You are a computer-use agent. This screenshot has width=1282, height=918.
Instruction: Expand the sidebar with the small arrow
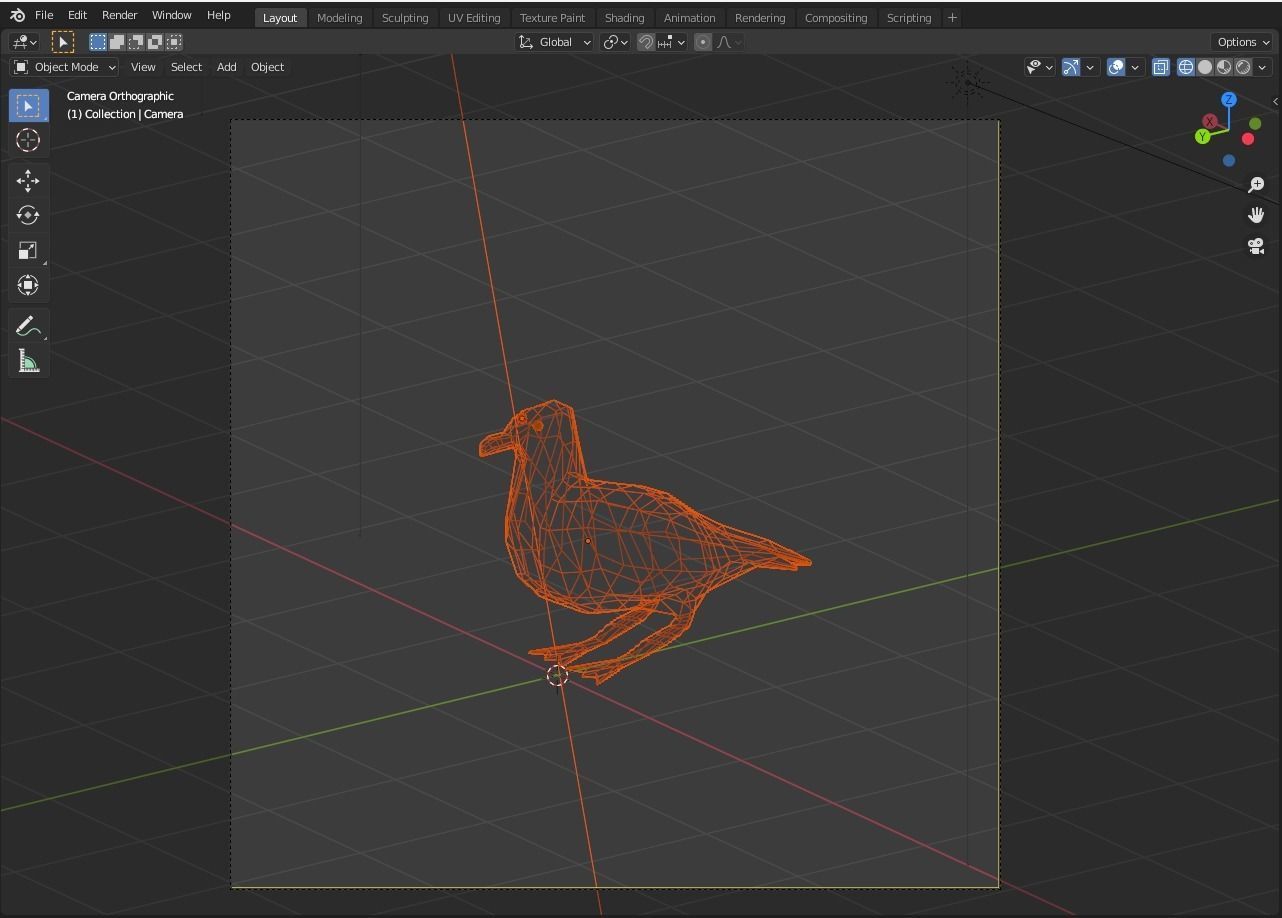coord(1275,101)
